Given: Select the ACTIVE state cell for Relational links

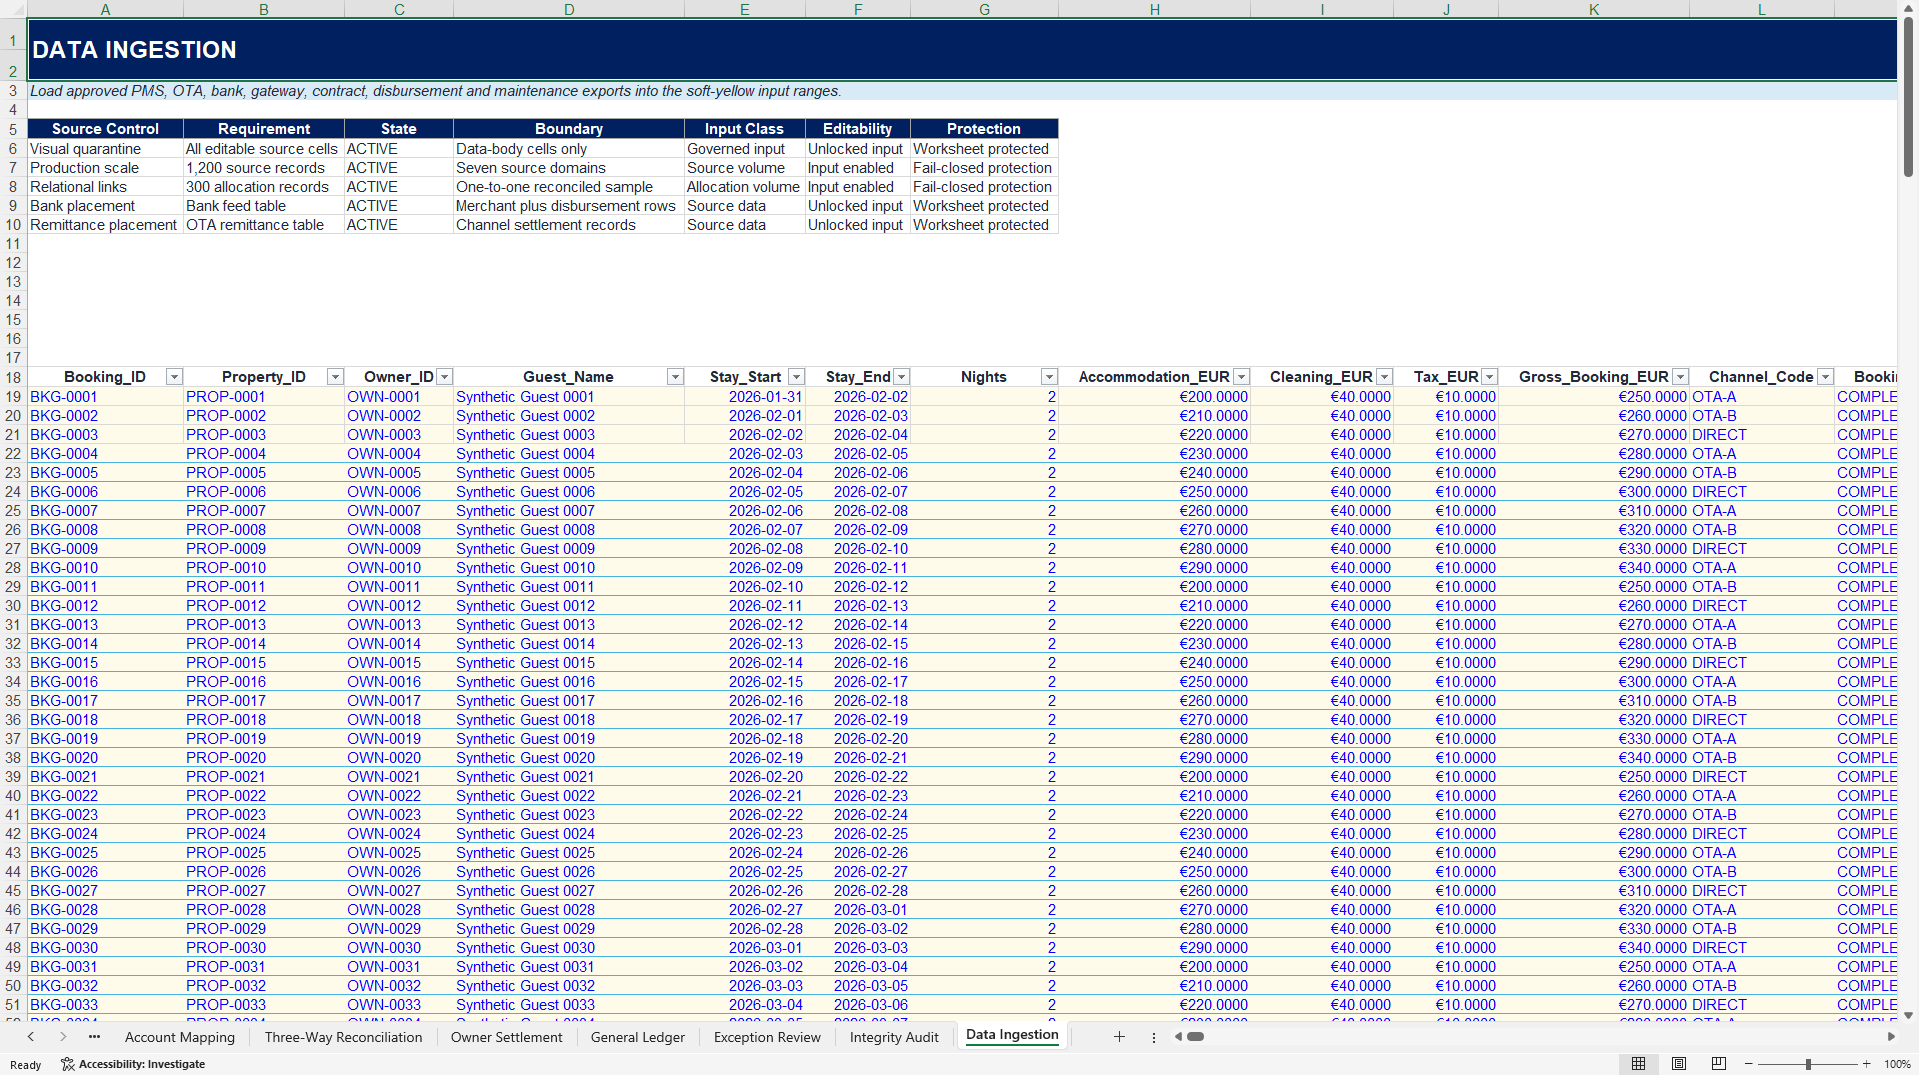Looking at the screenshot, I should pyautogui.click(x=399, y=187).
